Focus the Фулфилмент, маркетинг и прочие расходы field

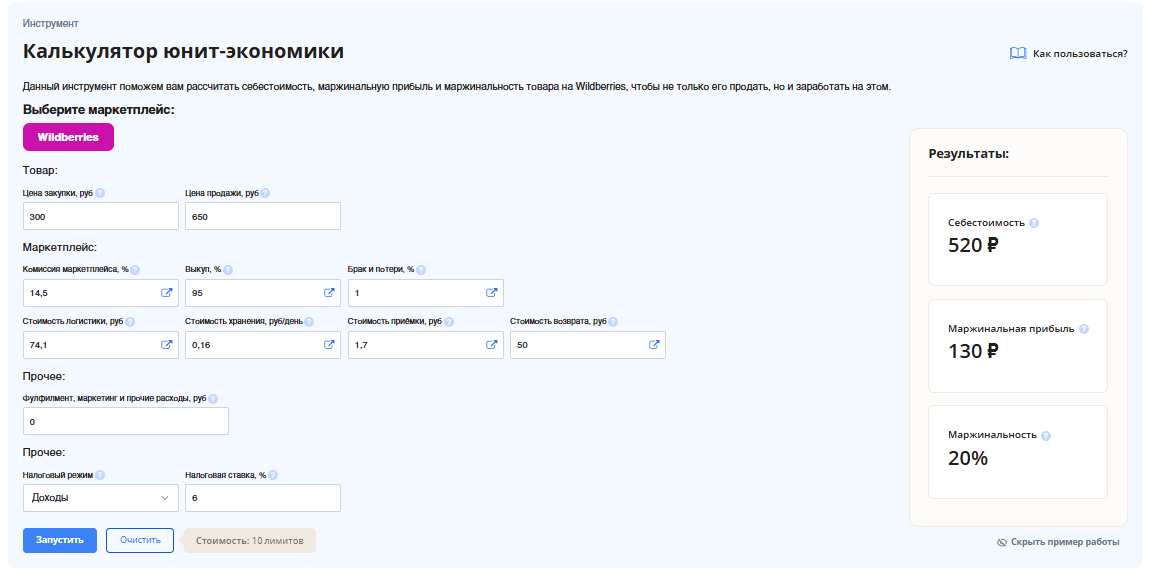point(125,422)
